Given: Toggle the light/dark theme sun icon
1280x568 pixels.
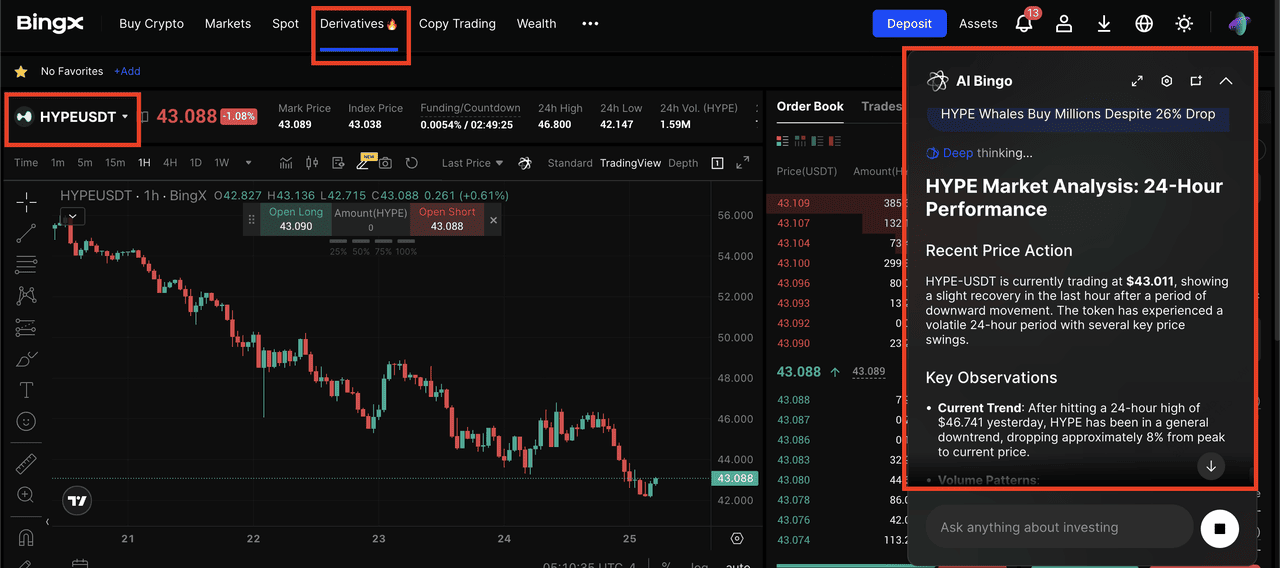Looking at the screenshot, I should click(1184, 23).
